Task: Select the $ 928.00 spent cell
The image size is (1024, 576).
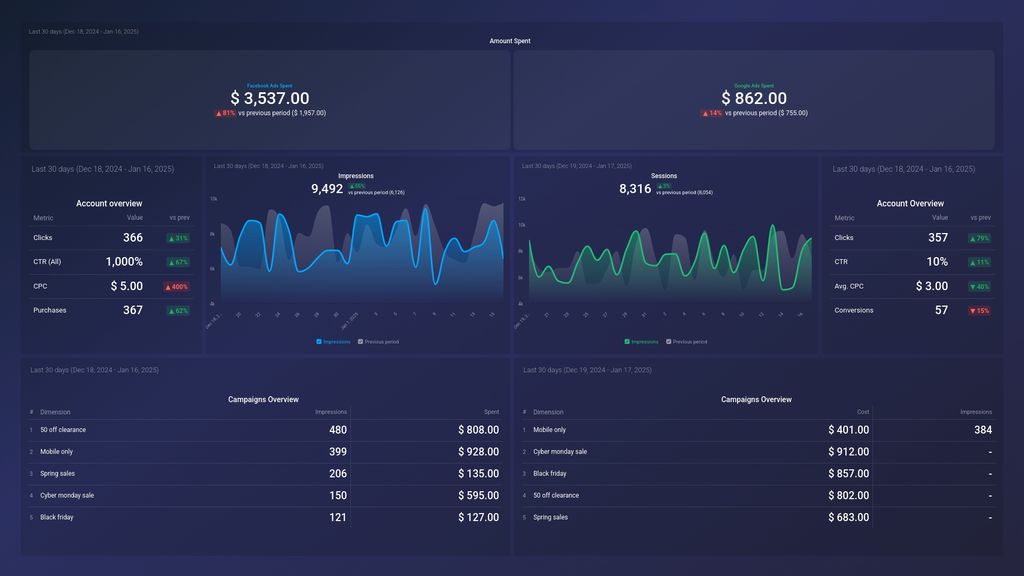Action: click(x=479, y=452)
